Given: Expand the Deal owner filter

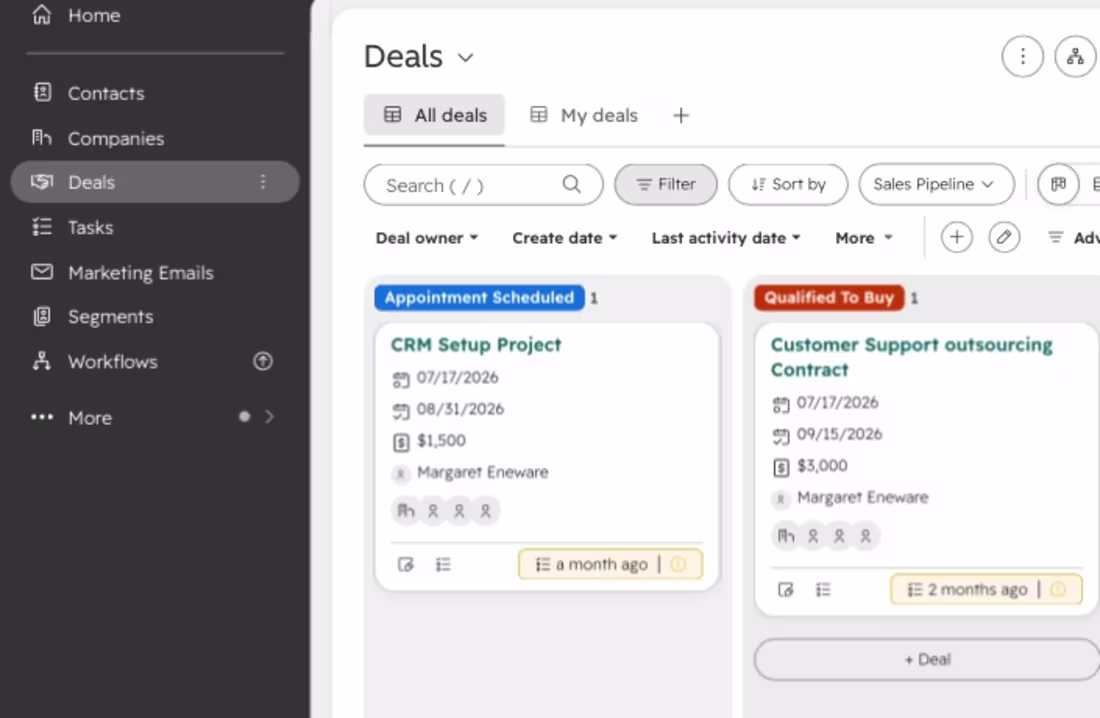Looking at the screenshot, I should pyautogui.click(x=427, y=238).
